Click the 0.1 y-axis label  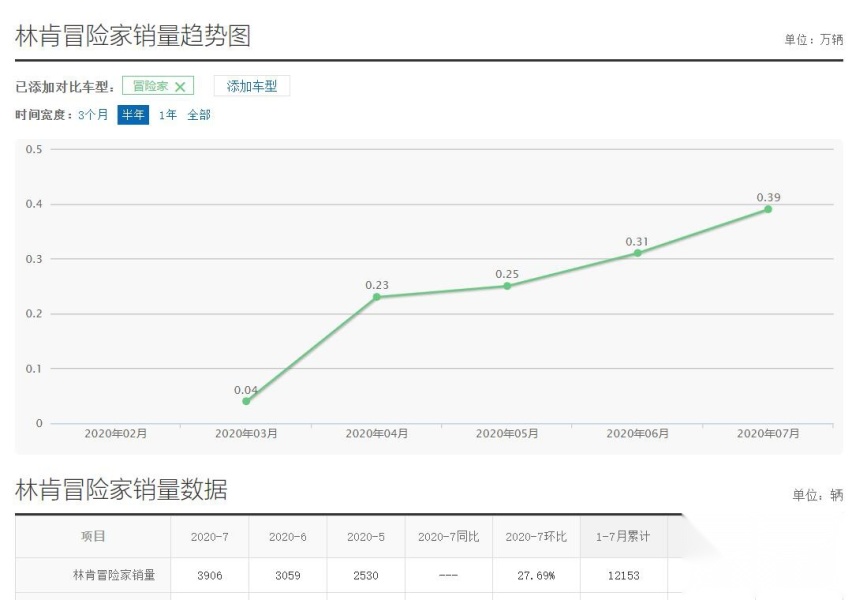pos(34,368)
